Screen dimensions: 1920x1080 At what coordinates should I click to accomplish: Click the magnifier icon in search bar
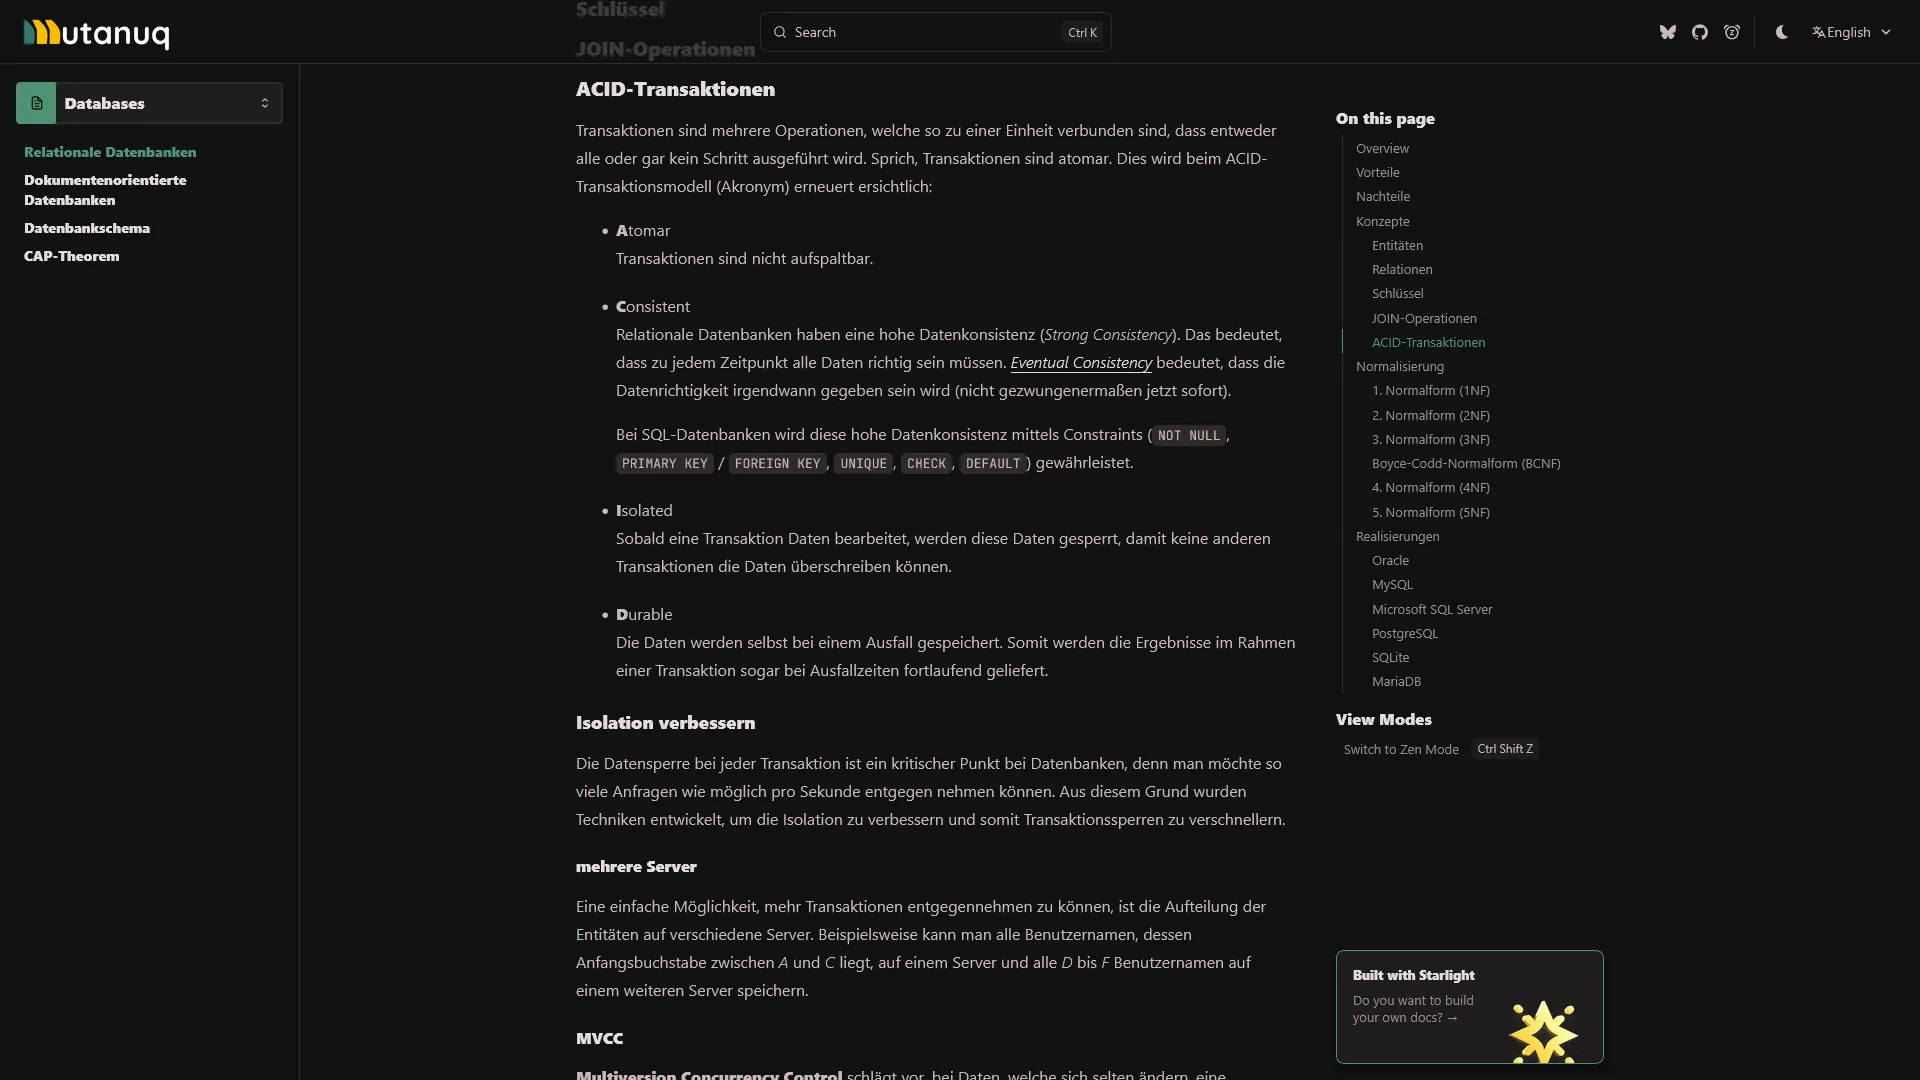[x=780, y=32]
